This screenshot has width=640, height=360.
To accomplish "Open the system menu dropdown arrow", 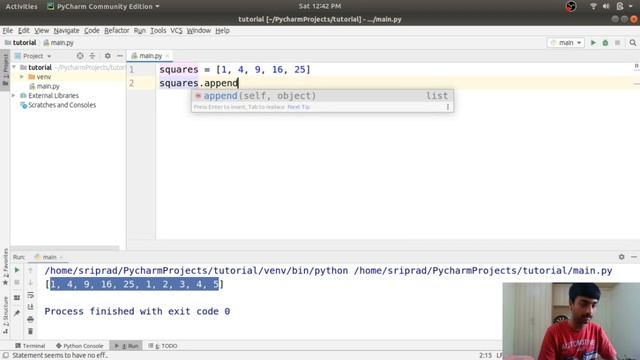I will click(x=631, y=6).
